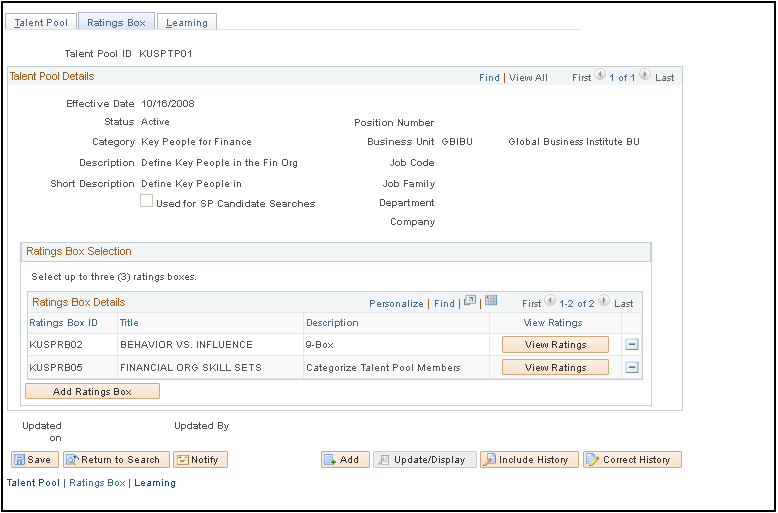Sort by Description column header
This screenshot has width=778, height=513.
(x=332, y=323)
